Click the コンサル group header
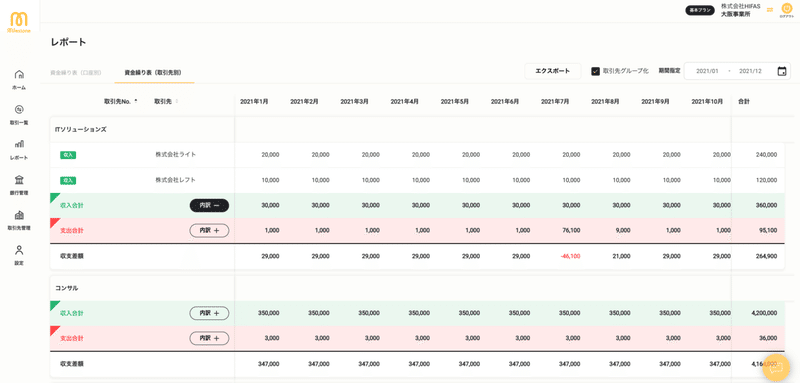This screenshot has width=800, height=383. click(67, 288)
